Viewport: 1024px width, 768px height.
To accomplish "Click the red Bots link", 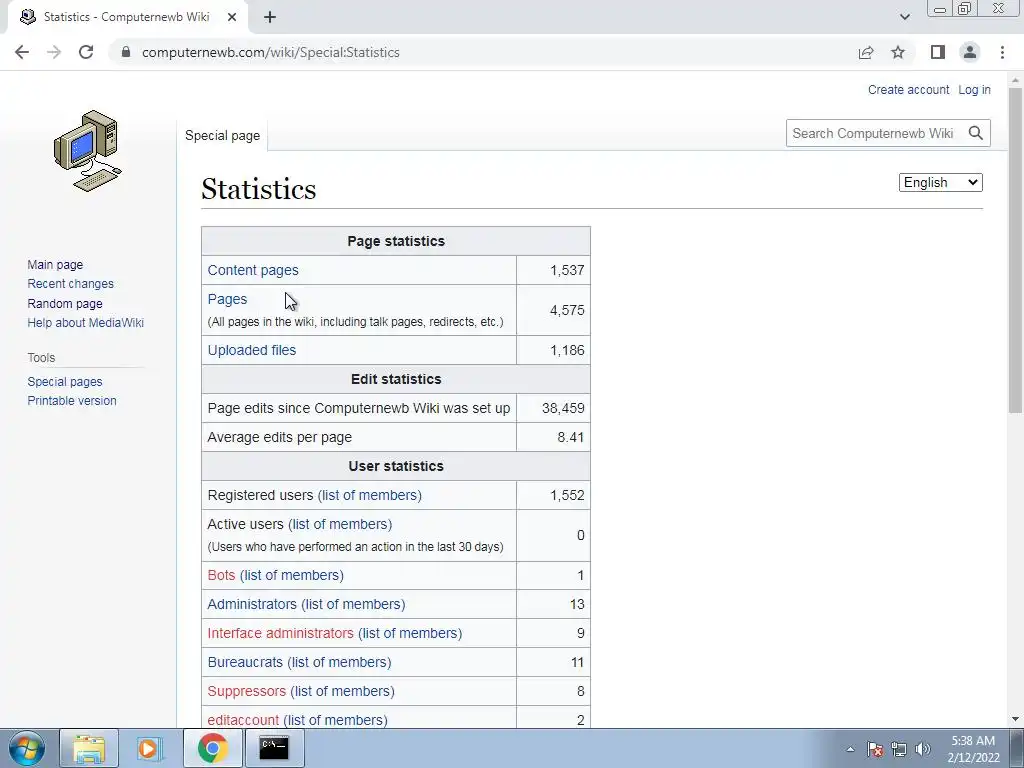I will point(221,575).
